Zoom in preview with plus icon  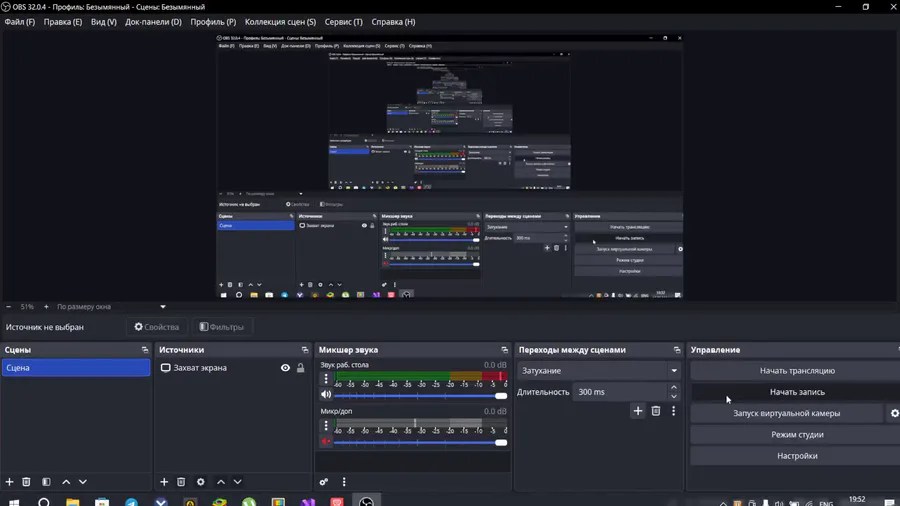[x=46, y=307]
